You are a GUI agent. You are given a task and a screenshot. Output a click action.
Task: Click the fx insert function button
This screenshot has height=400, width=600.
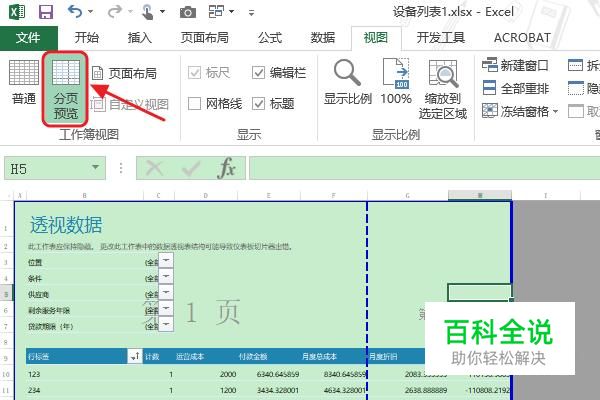point(226,168)
